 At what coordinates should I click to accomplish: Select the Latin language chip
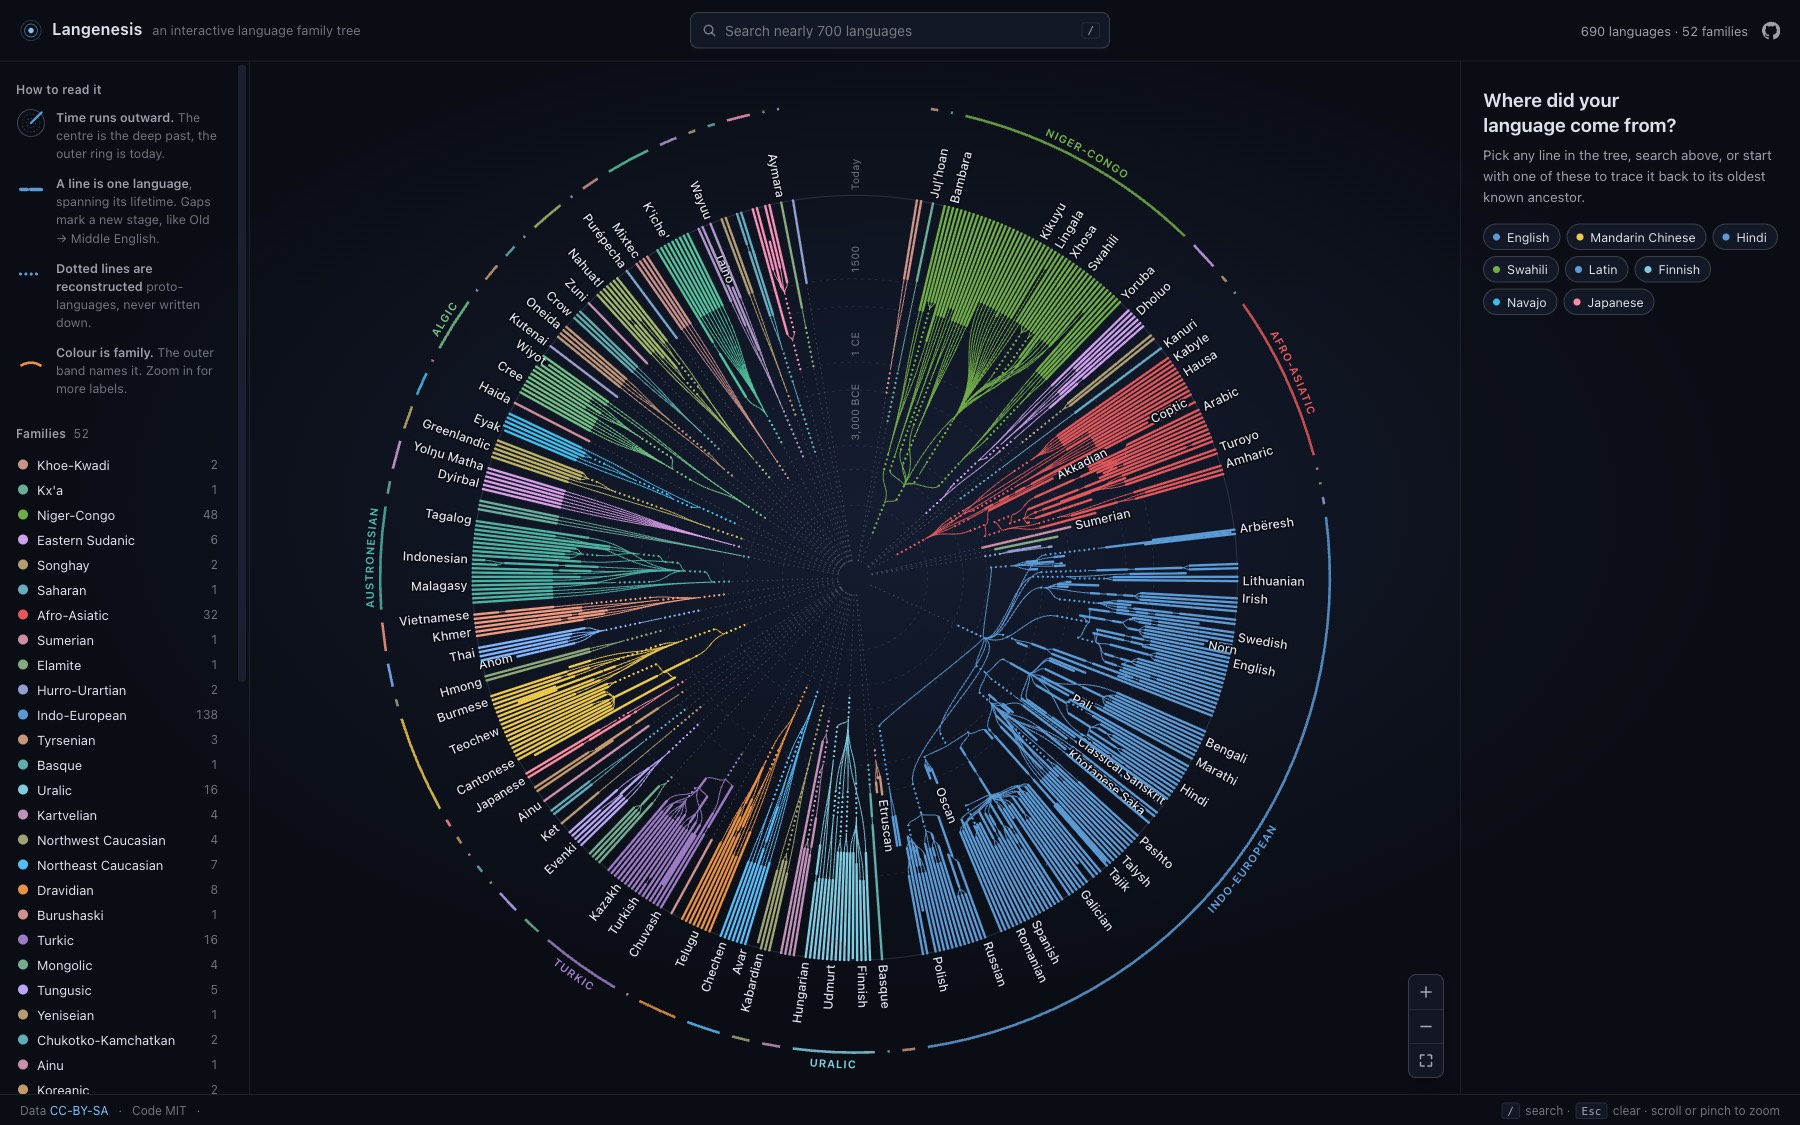point(1596,269)
